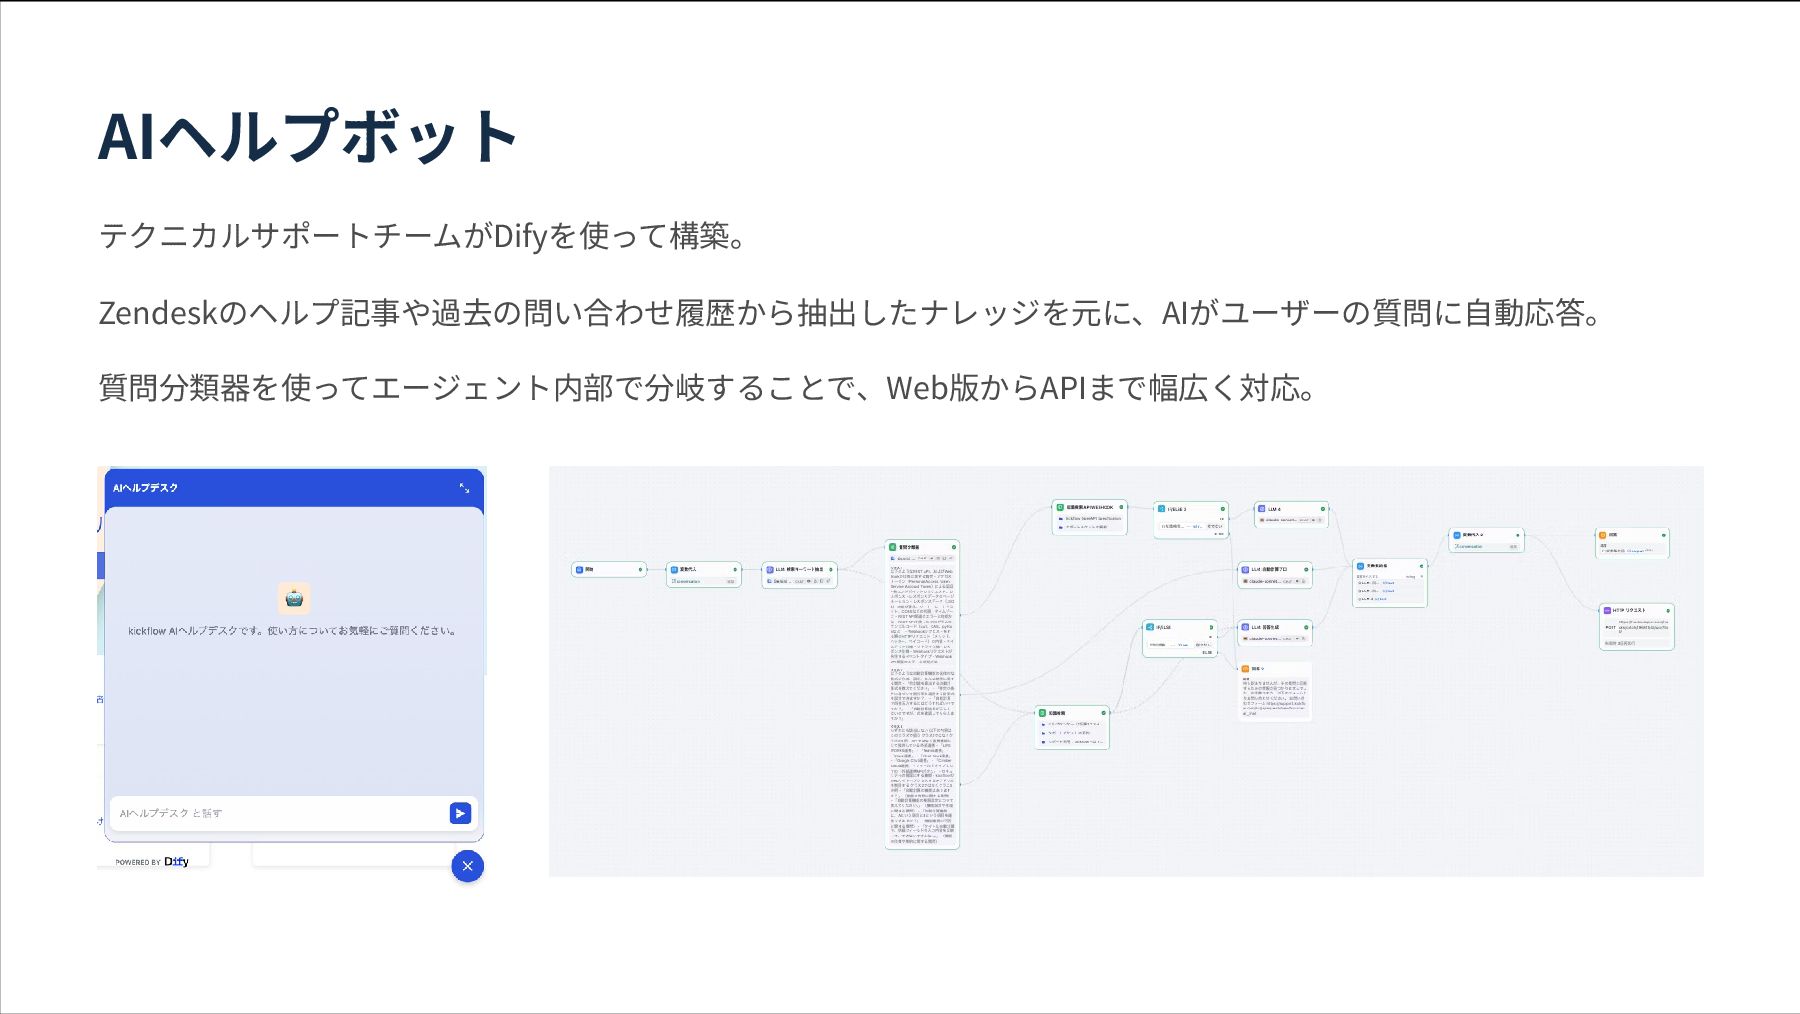This screenshot has width=1800, height=1014.
Task: Click the AIヘルプデスク chat header title
Action: pos(145,488)
